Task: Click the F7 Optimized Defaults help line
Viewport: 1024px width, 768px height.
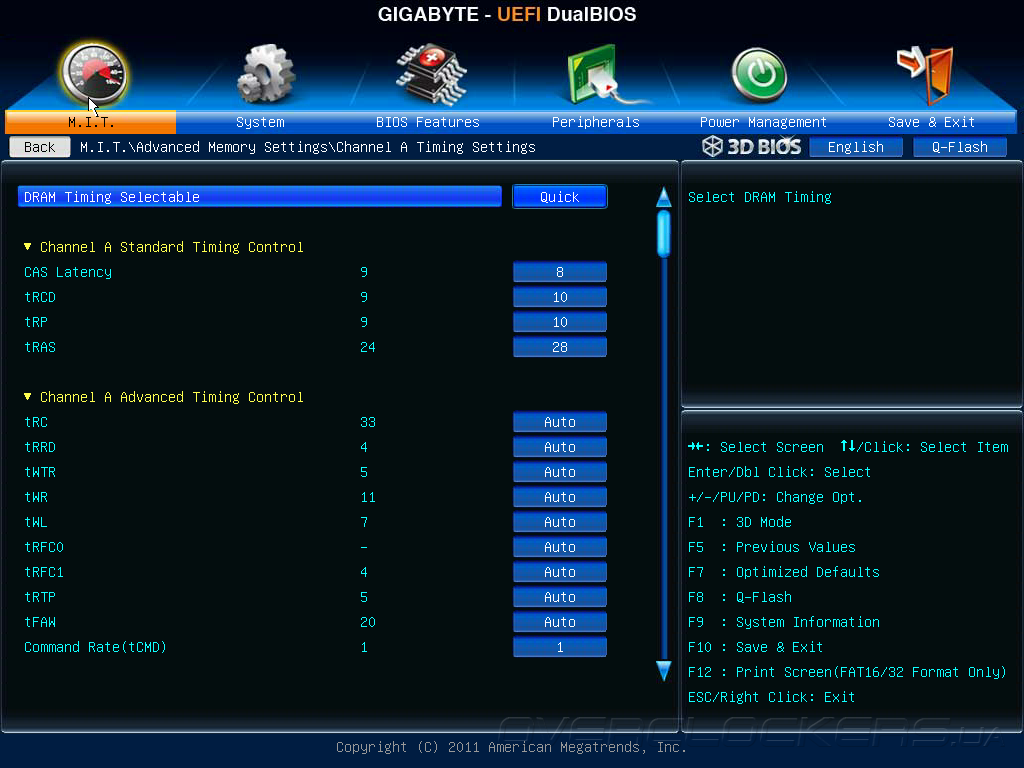Action: (x=784, y=572)
